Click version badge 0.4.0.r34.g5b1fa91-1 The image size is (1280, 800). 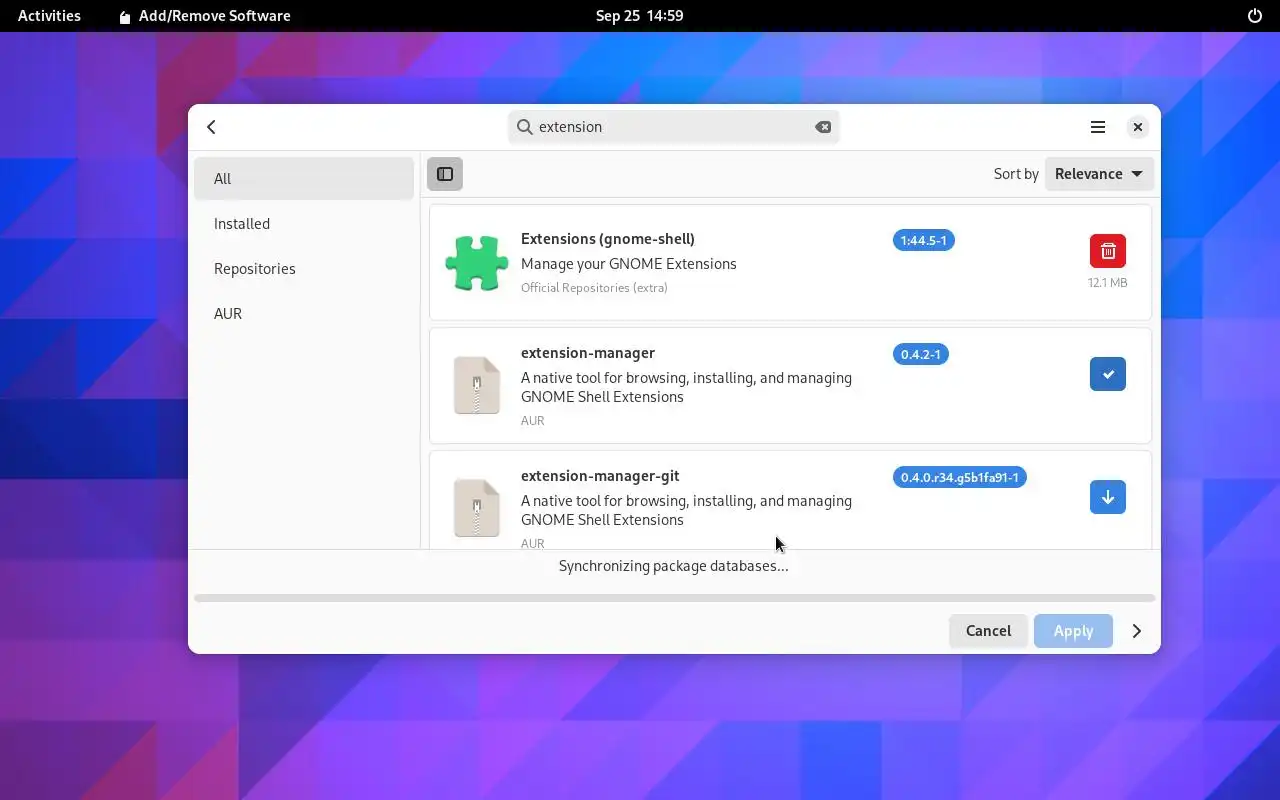click(x=959, y=477)
